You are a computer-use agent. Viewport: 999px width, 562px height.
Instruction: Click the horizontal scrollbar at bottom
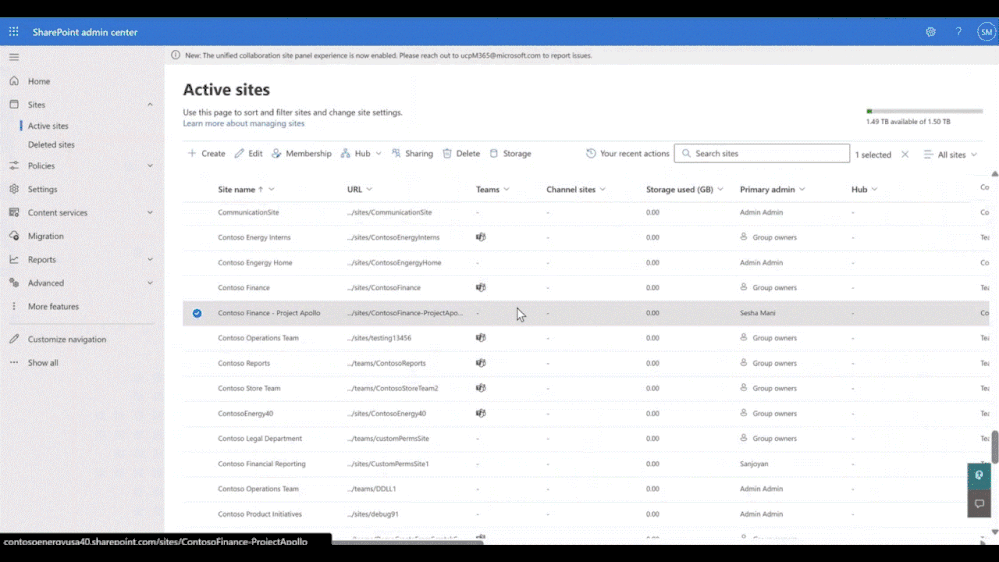(408, 542)
